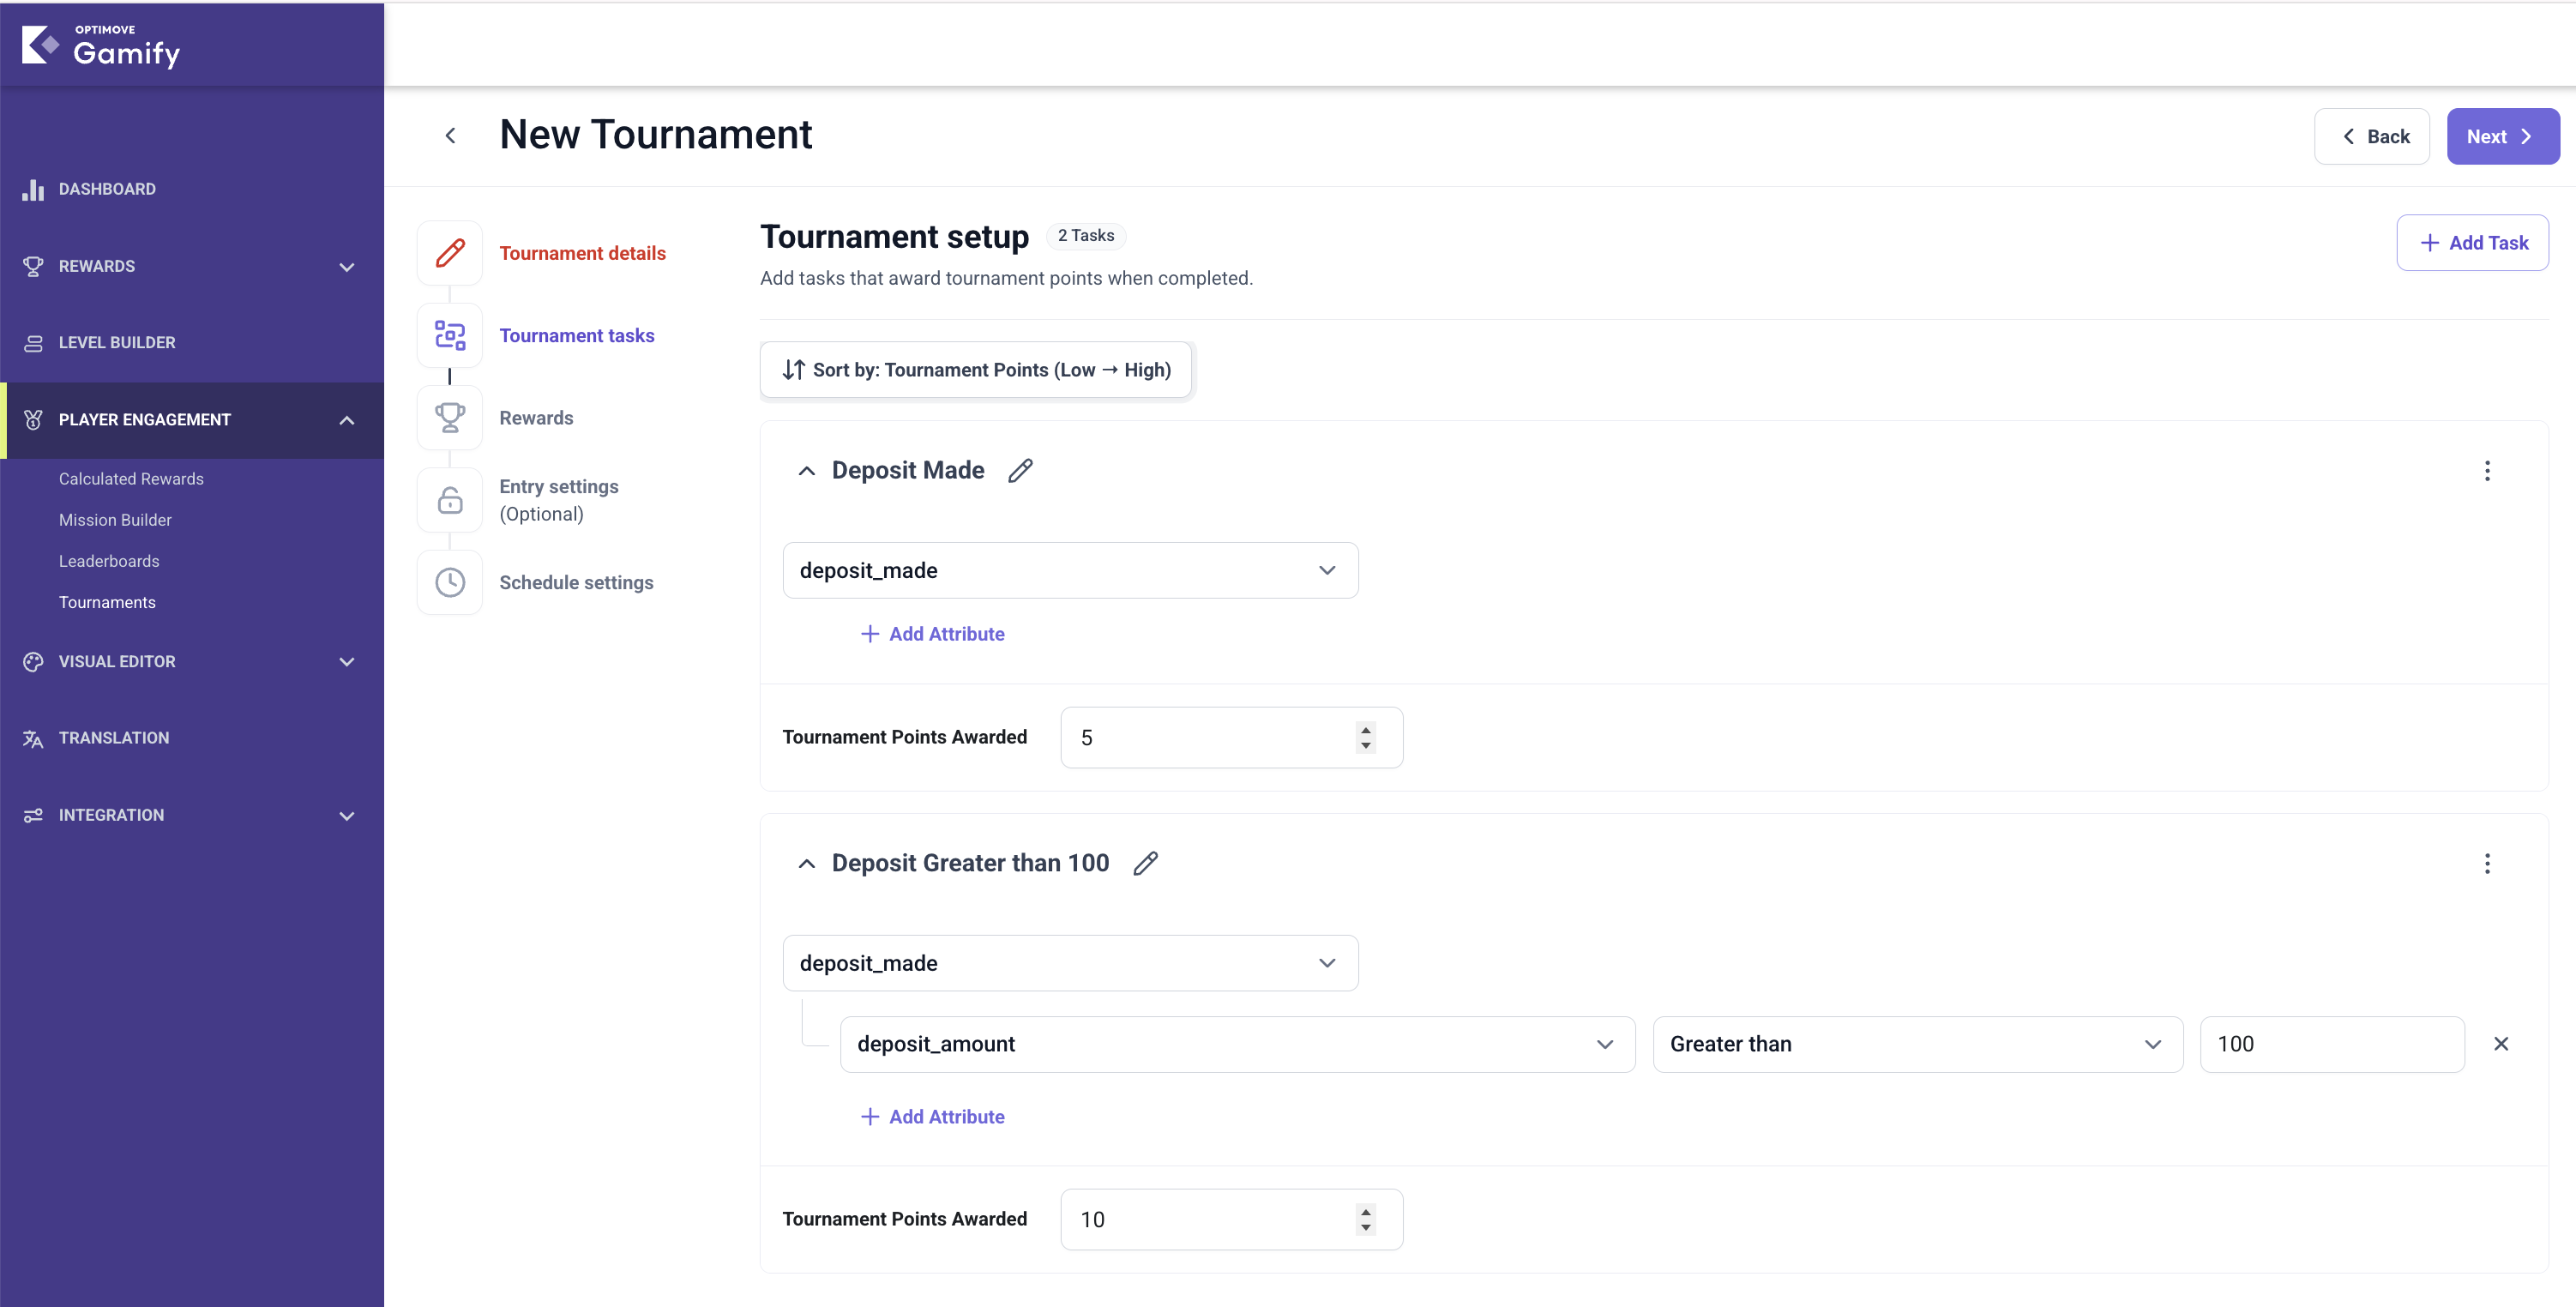Click the back arrow beside New Tournament
This screenshot has height=1307, width=2576.
coord(450,136)
